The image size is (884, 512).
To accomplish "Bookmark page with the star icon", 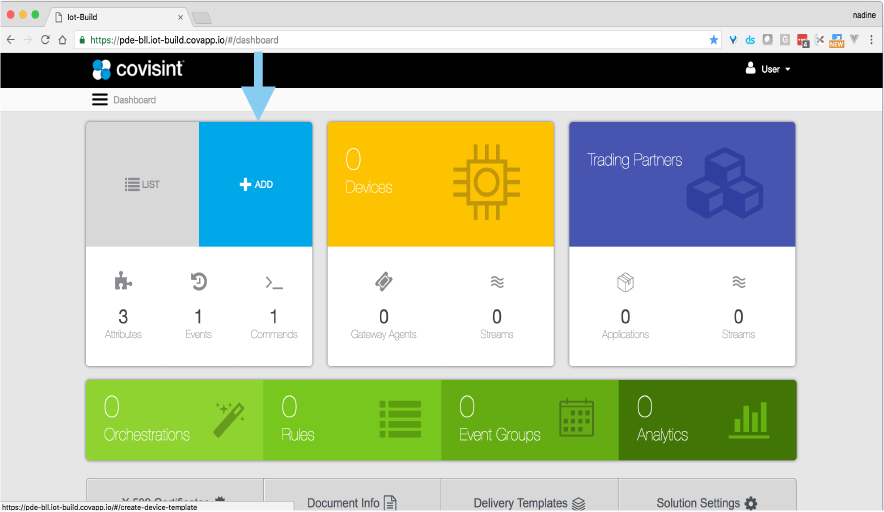I will 713,40.
